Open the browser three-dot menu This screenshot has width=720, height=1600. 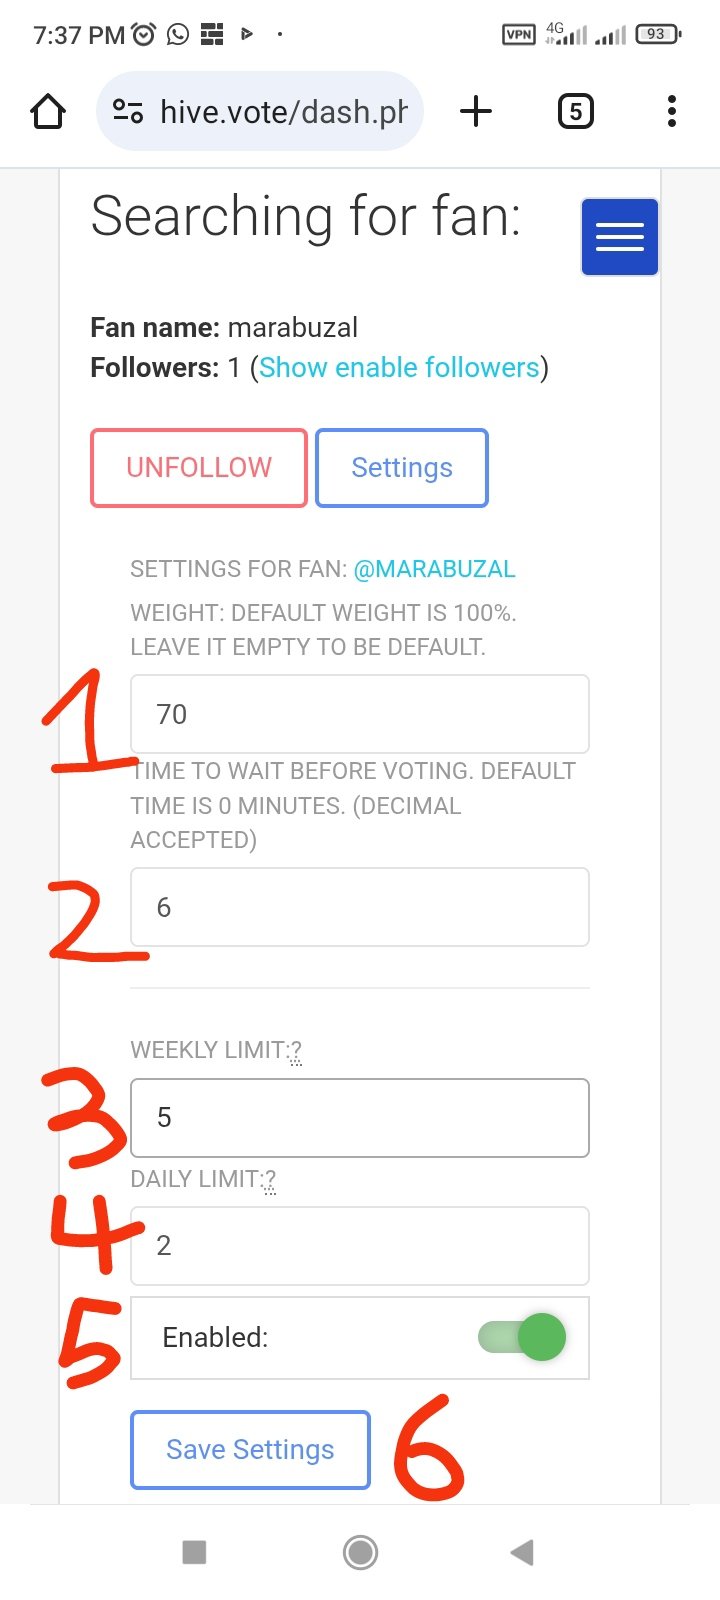coord(672,111)
